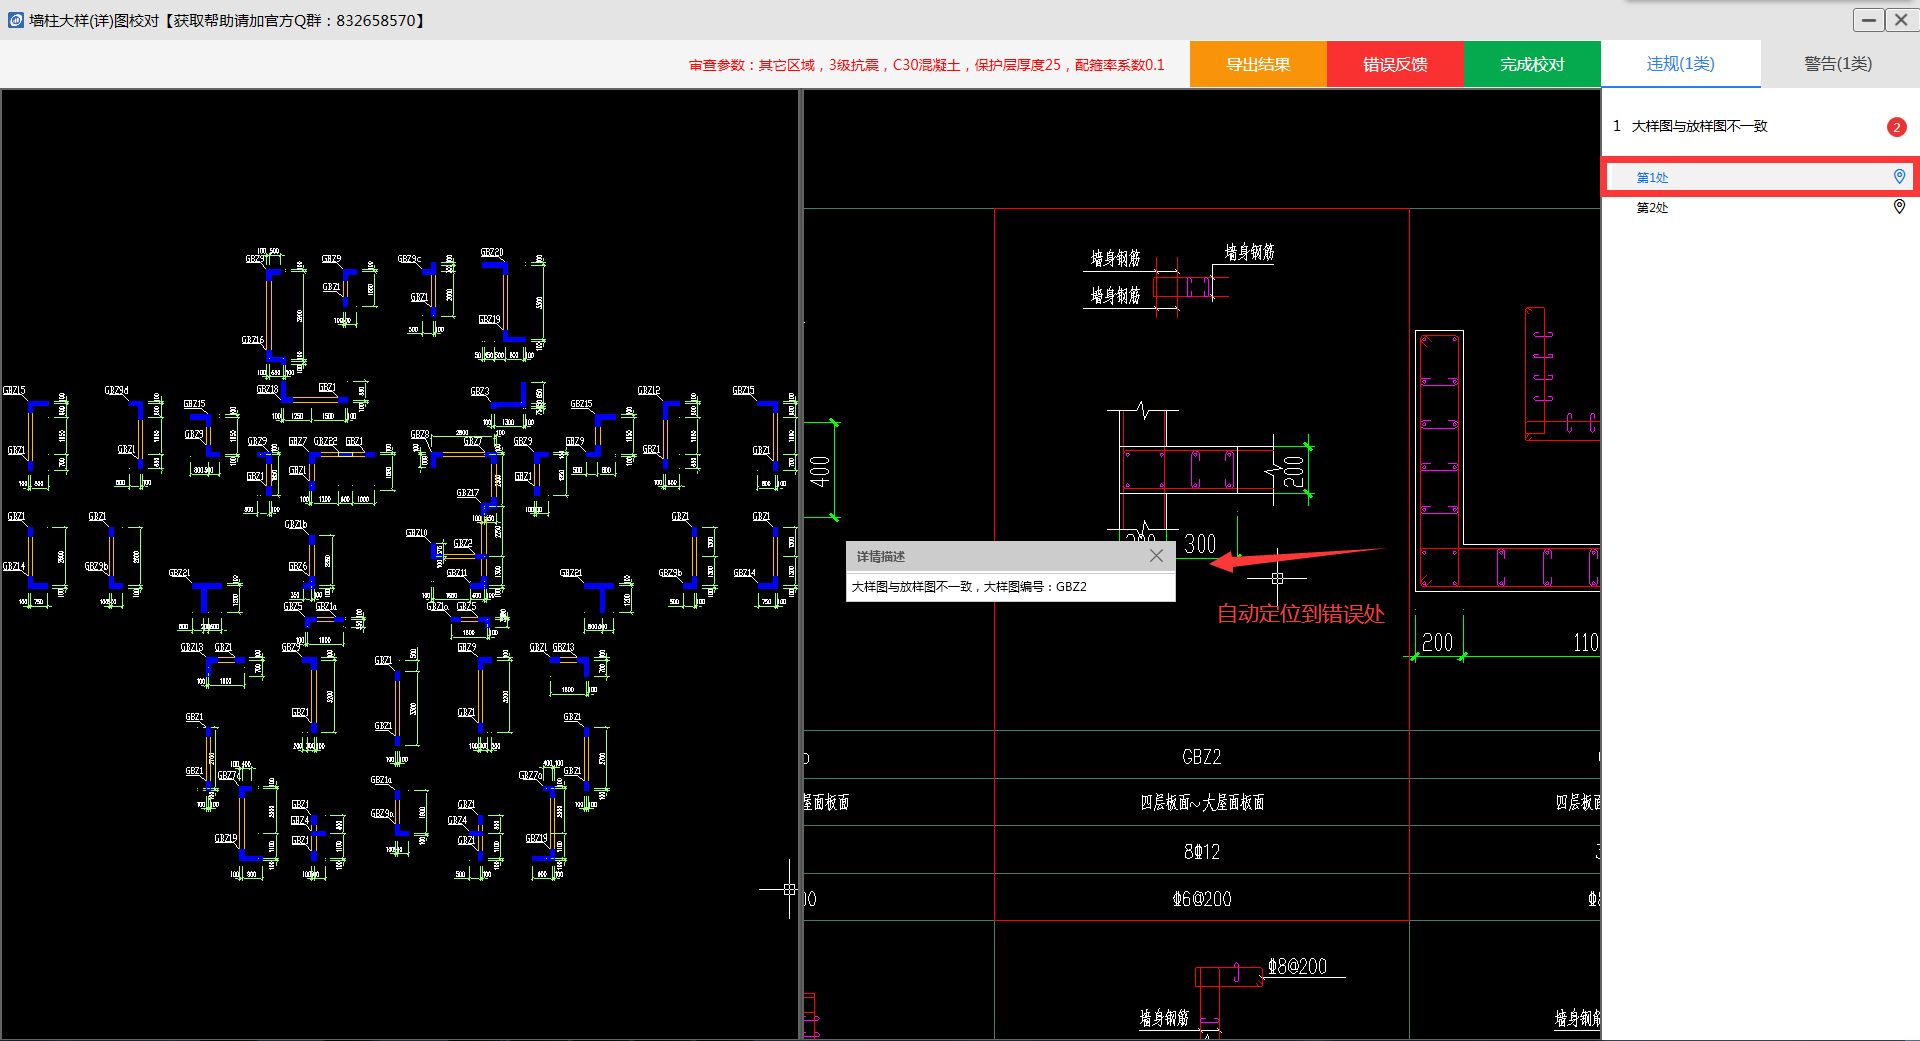Click the GBZ2 label in the detail table
The image size is (1920, 1041).
tap(1201, 757)
